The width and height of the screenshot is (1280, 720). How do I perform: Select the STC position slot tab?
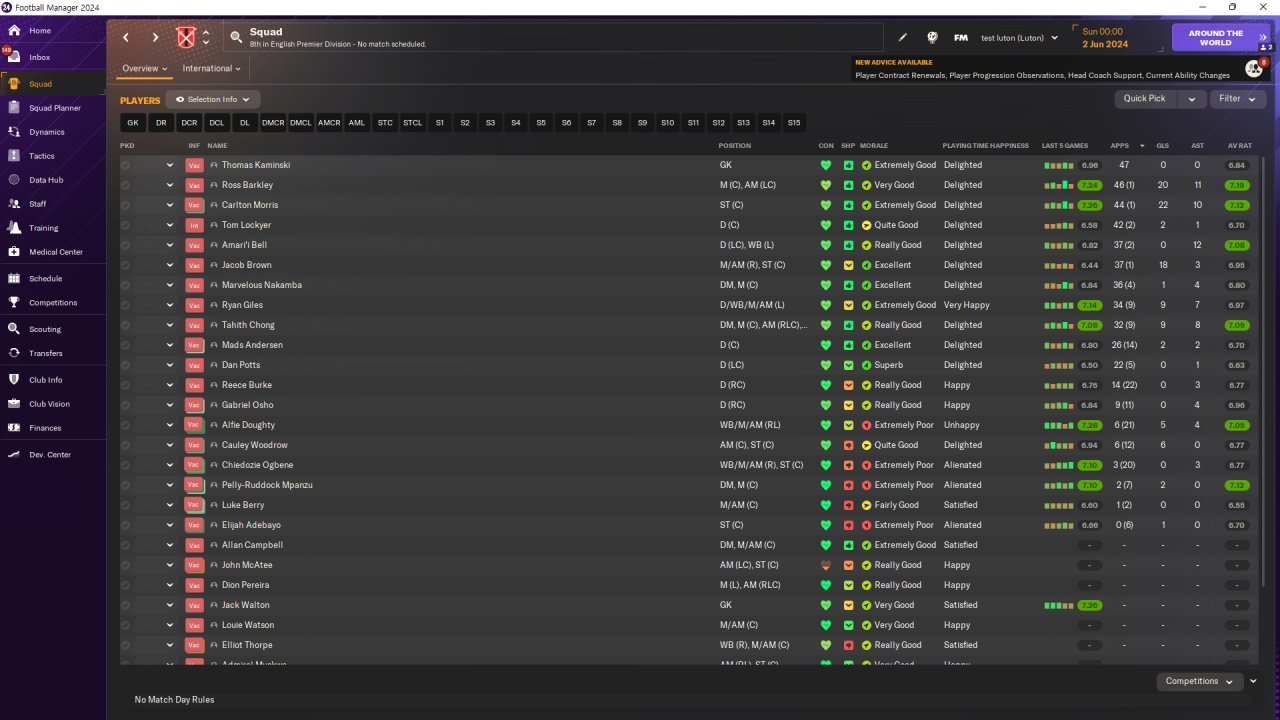385,123
